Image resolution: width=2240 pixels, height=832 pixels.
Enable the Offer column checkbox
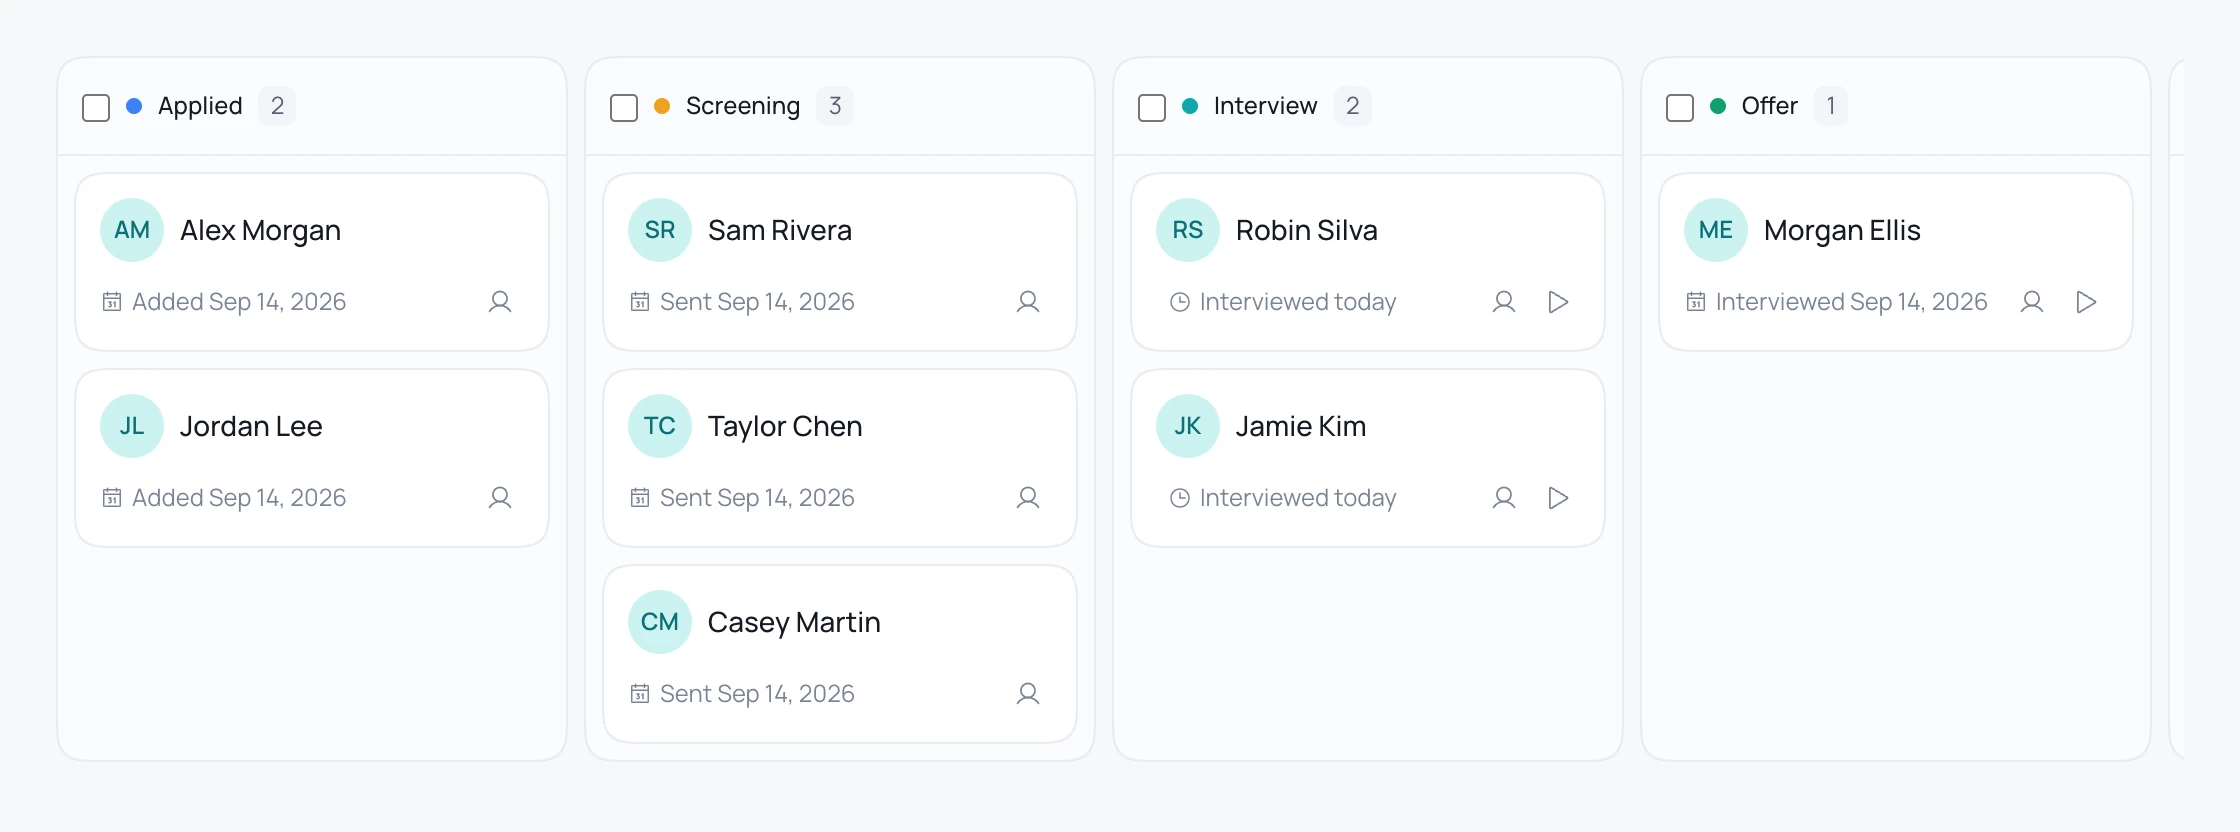tap(1680, 107)
